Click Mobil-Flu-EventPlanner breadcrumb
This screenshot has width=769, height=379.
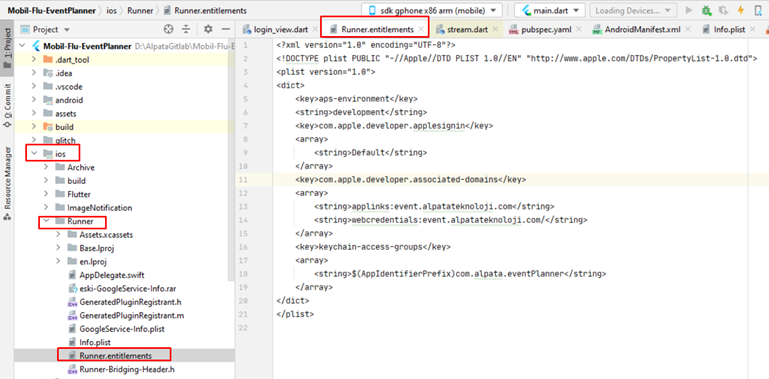(51, 10)
